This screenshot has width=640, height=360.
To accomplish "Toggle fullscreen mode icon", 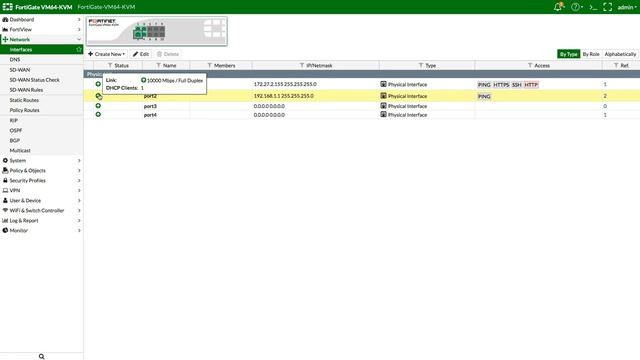I will 607,7.
